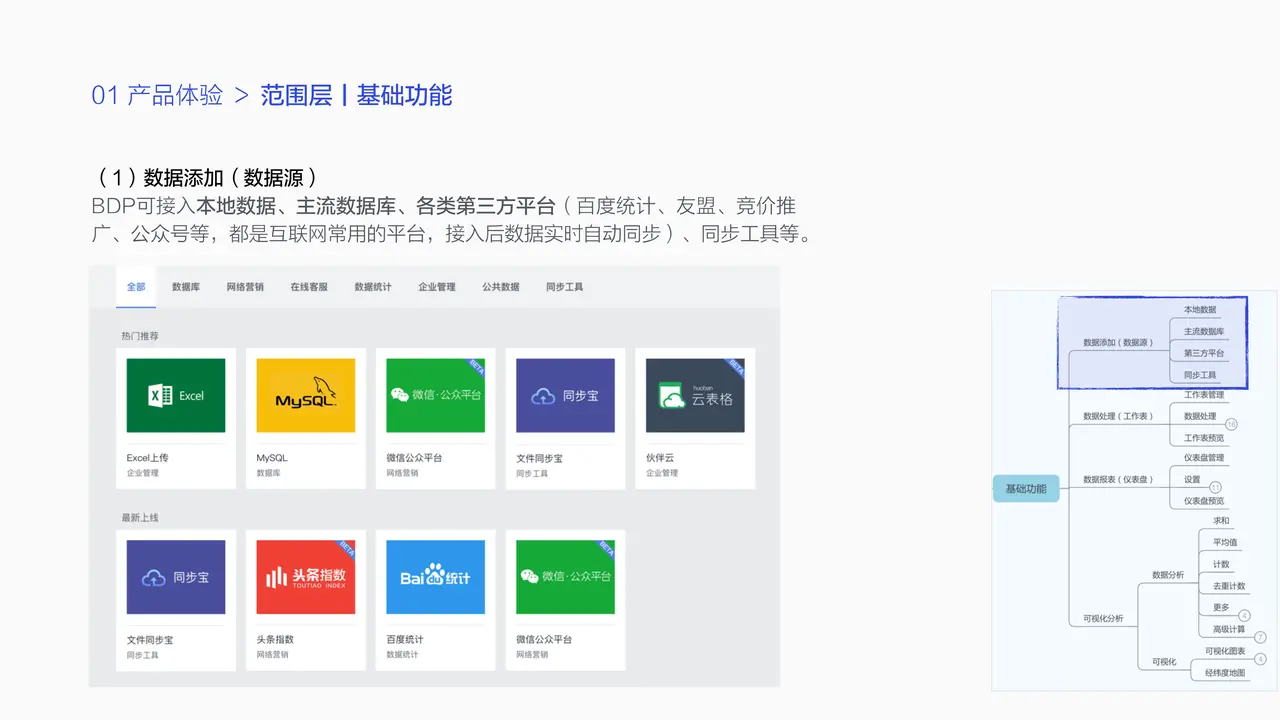The width and height of the screenshot is (1280, 720).
Task: Click the 热门推荐 section heading
Action: (x=140, y=336)
